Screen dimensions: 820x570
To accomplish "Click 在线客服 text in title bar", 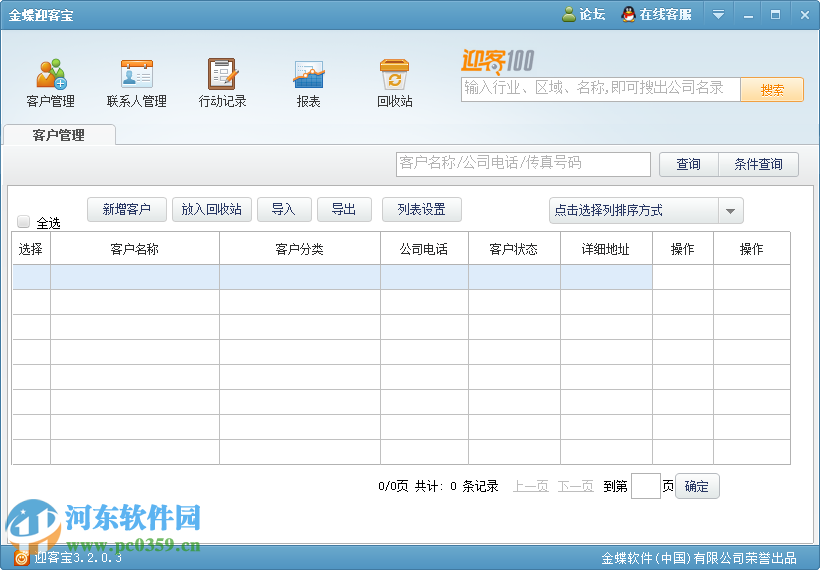I will pyautogui.click(x=666, y=14).
